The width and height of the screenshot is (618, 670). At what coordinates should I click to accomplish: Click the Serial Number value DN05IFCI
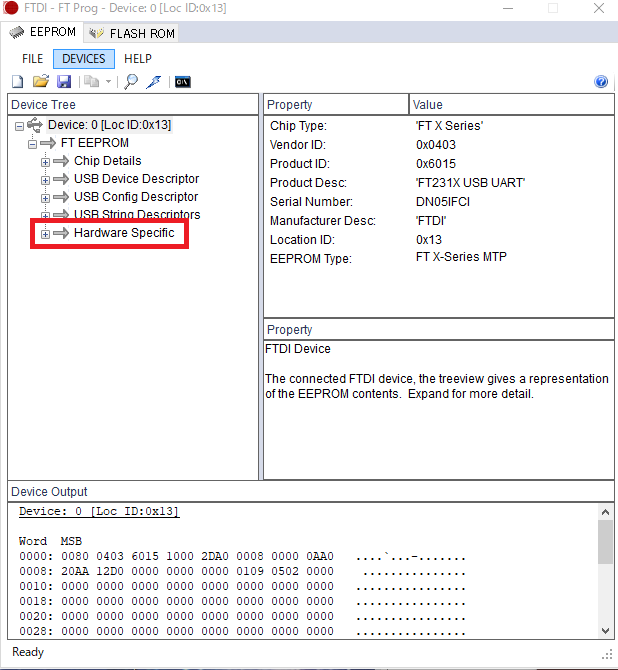click(x=443, y=202)
